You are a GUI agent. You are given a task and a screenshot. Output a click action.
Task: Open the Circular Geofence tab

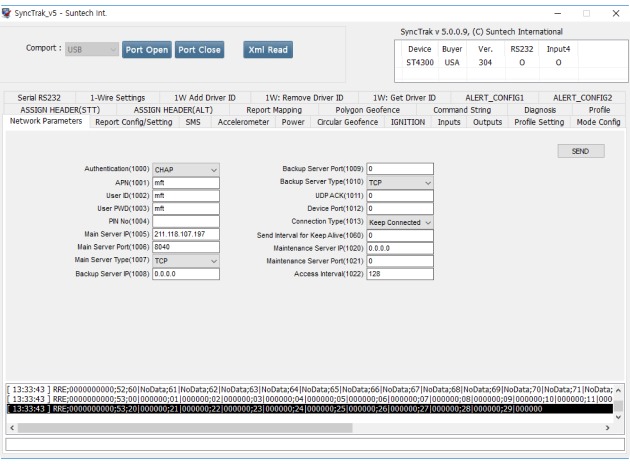pos(349,122)
